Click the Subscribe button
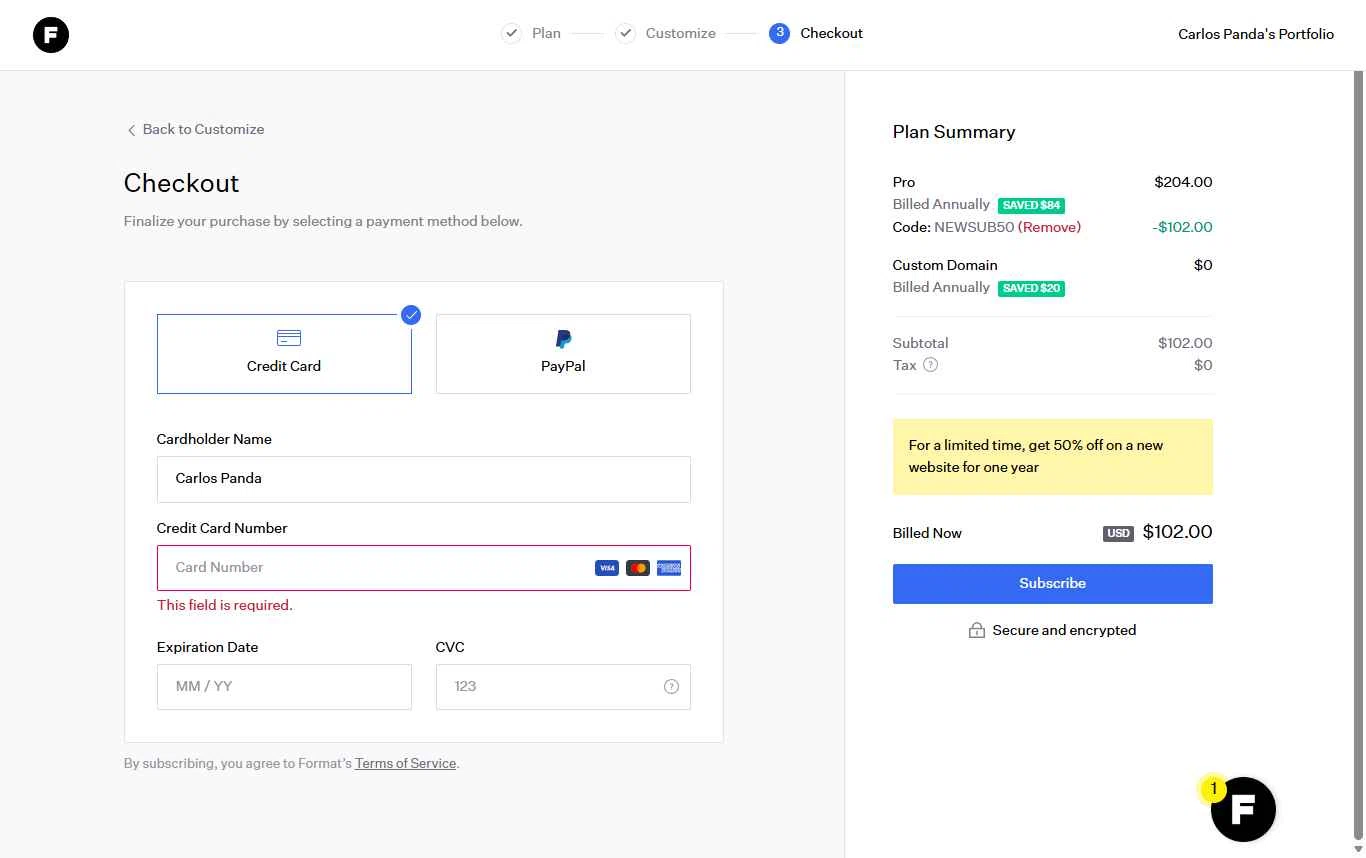 [x=1053, y=584]
